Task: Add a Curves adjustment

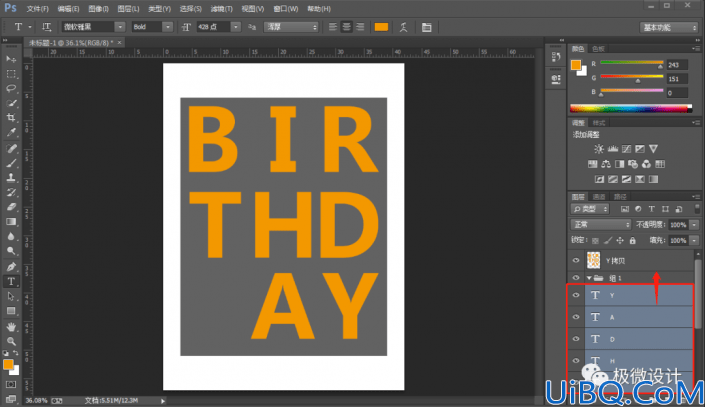Action: (626, 149)
